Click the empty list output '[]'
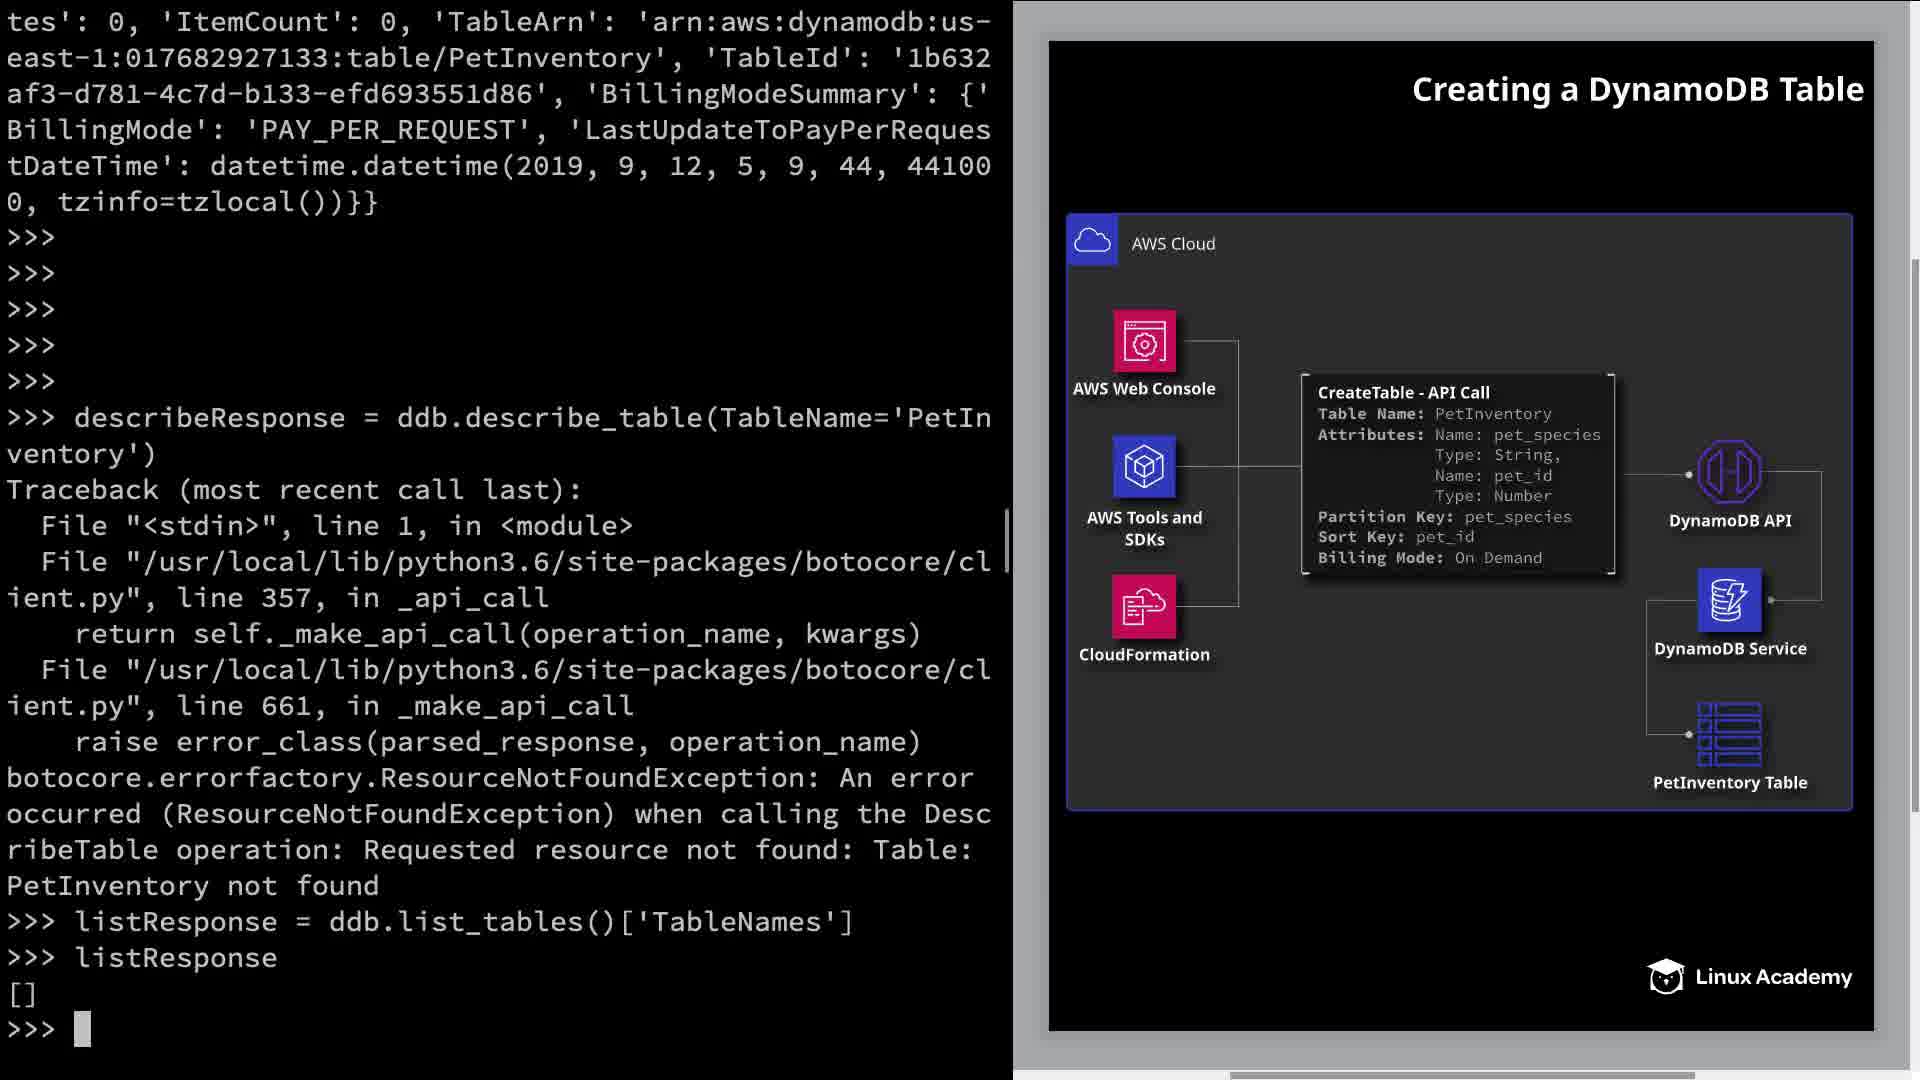Viewport: 1920px width, 1080px height. [x=22, y=994]
